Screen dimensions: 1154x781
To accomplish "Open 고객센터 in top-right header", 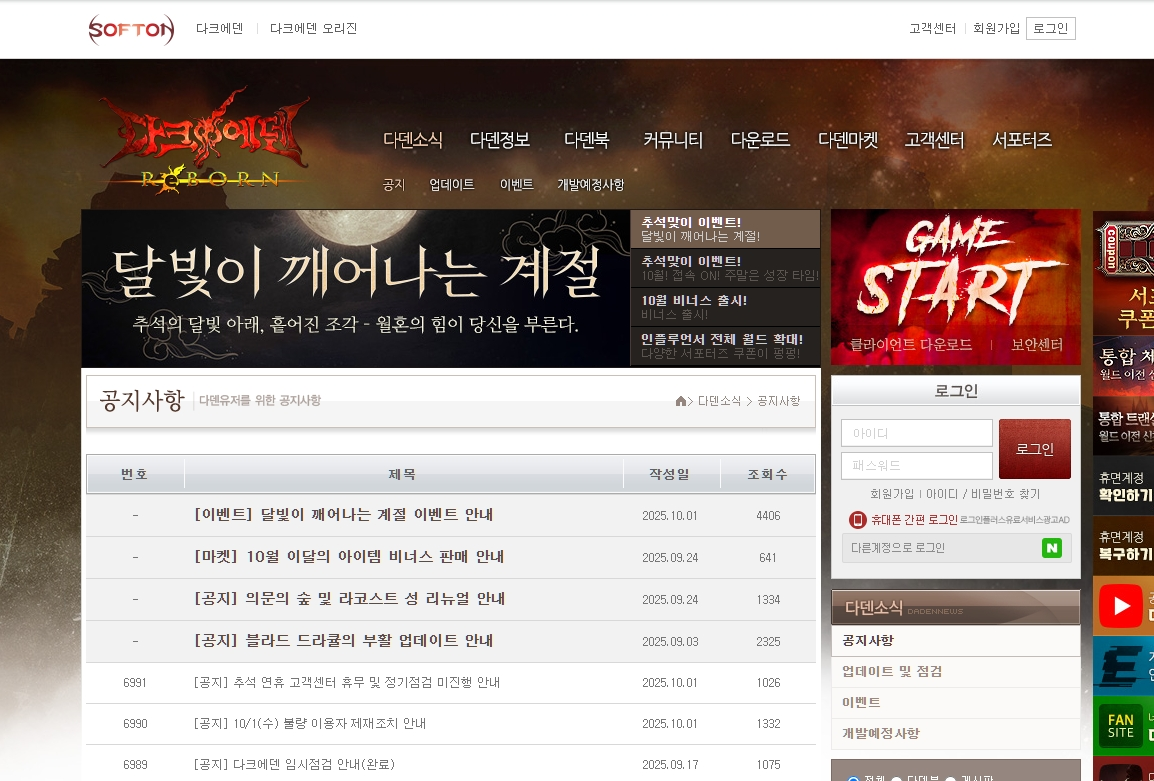I will [x=932, y=29].
